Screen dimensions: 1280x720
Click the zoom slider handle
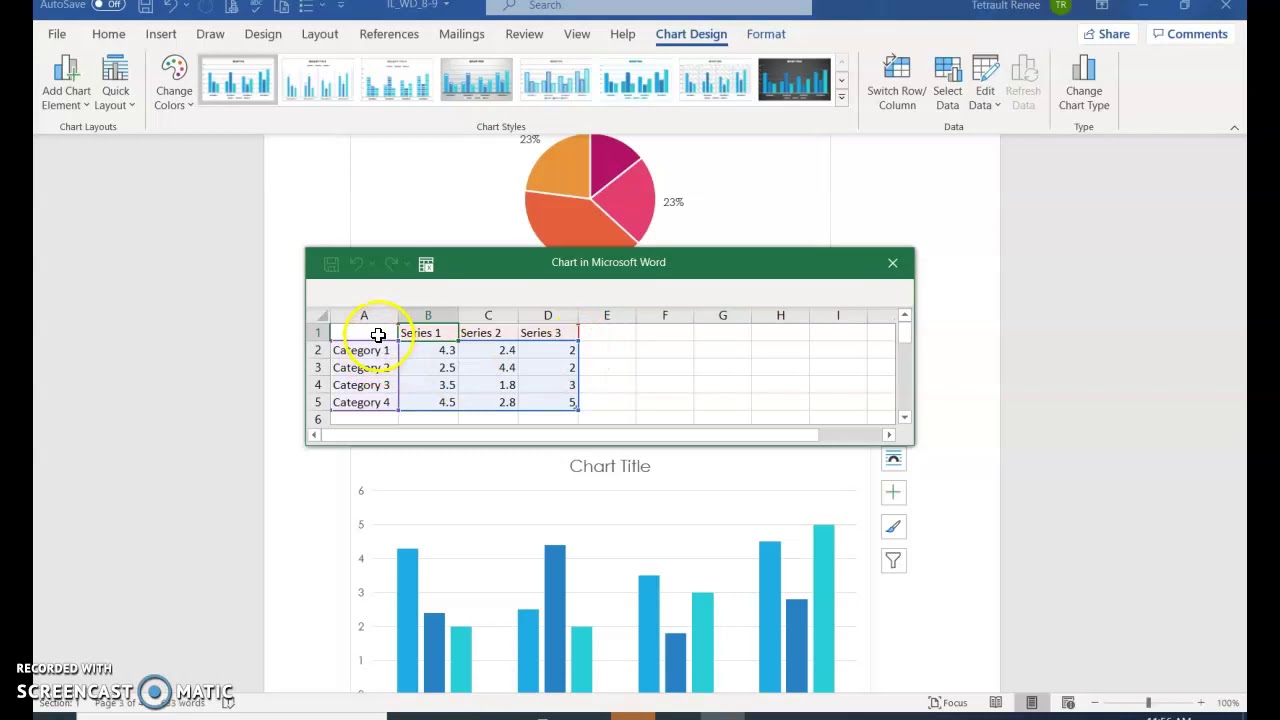pyautogui.click(x=1148, y=703)
